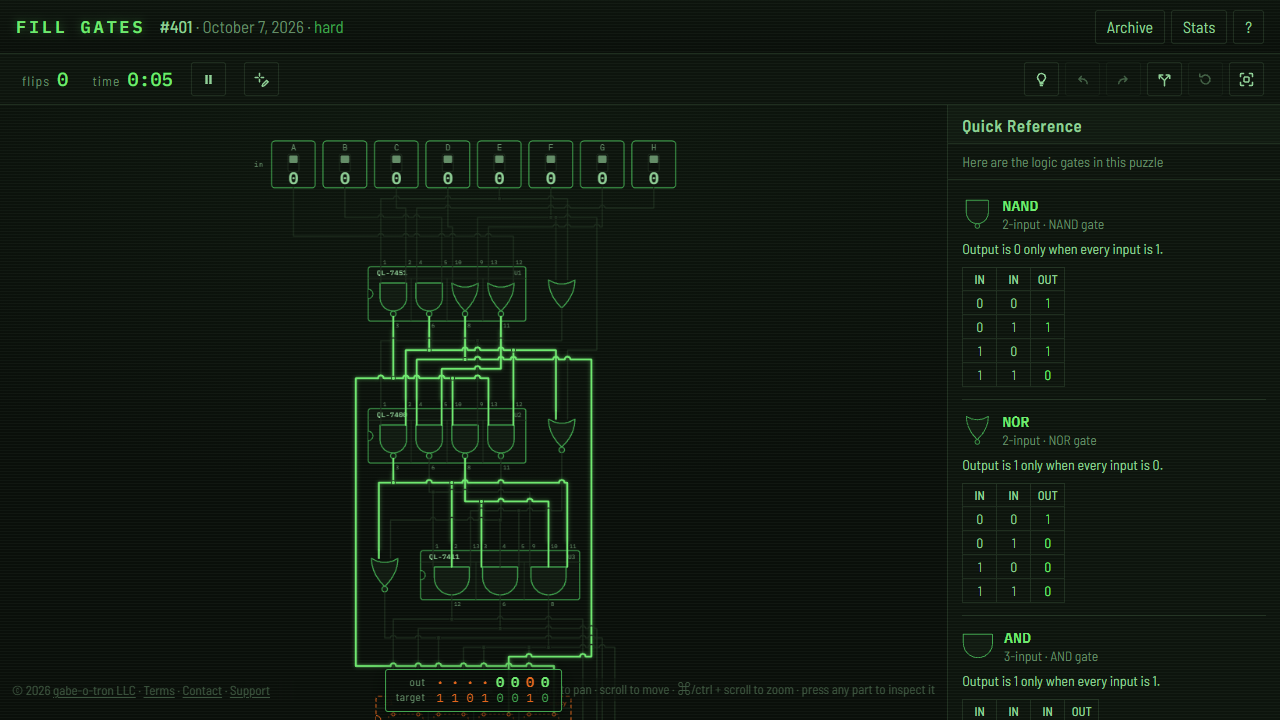Screen dimensions: 1280x720
Task: Click the NOR gate icon in Quick Reference
Action: coord(977,430)
